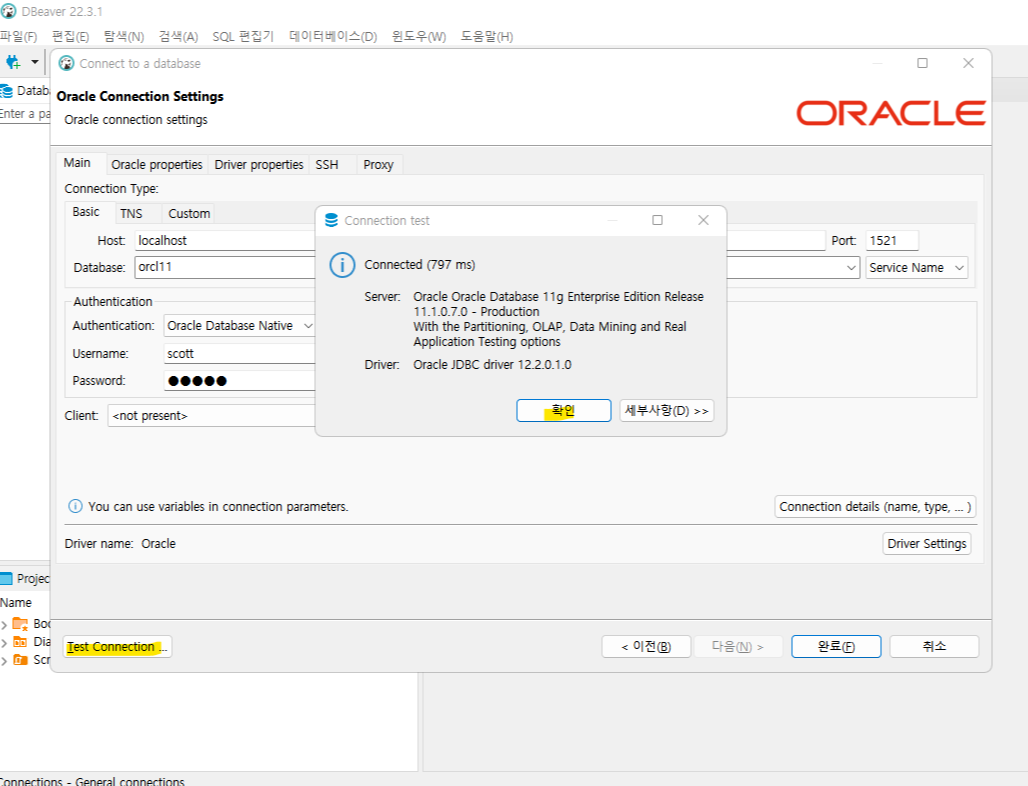Viewport: 1028px width, 786px height.
Task: Click the Name column header in Projects
Action: 16,602
